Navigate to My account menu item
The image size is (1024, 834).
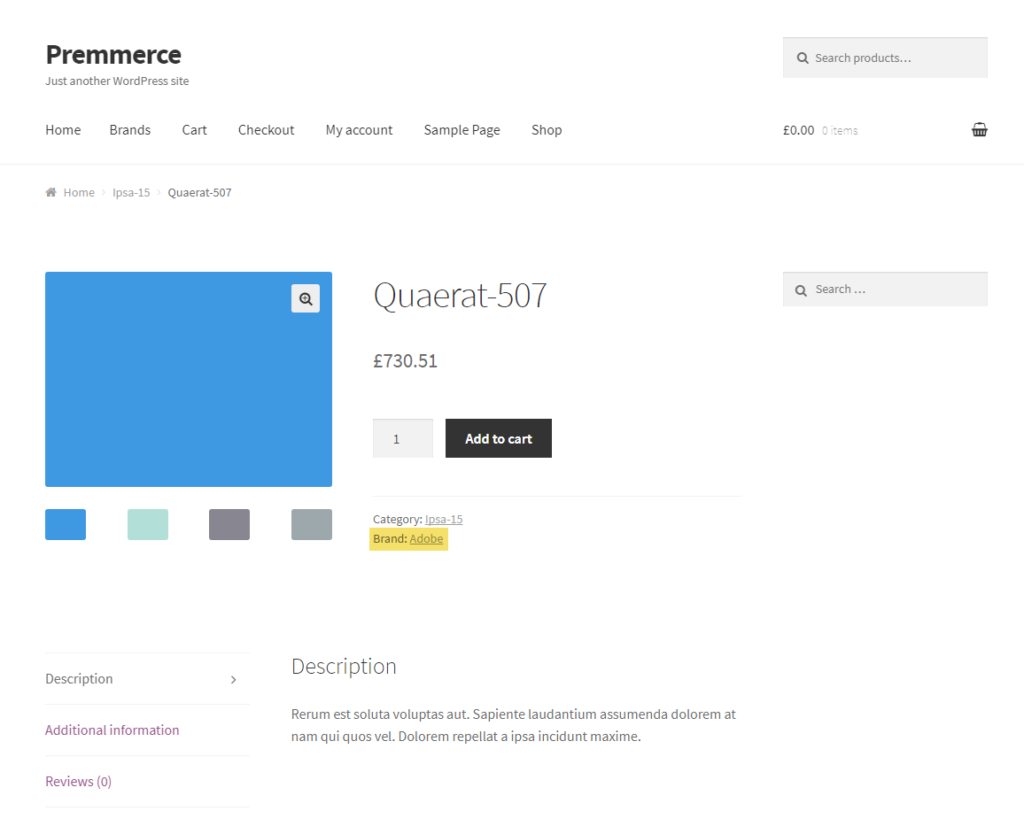(x=359, y=130)
